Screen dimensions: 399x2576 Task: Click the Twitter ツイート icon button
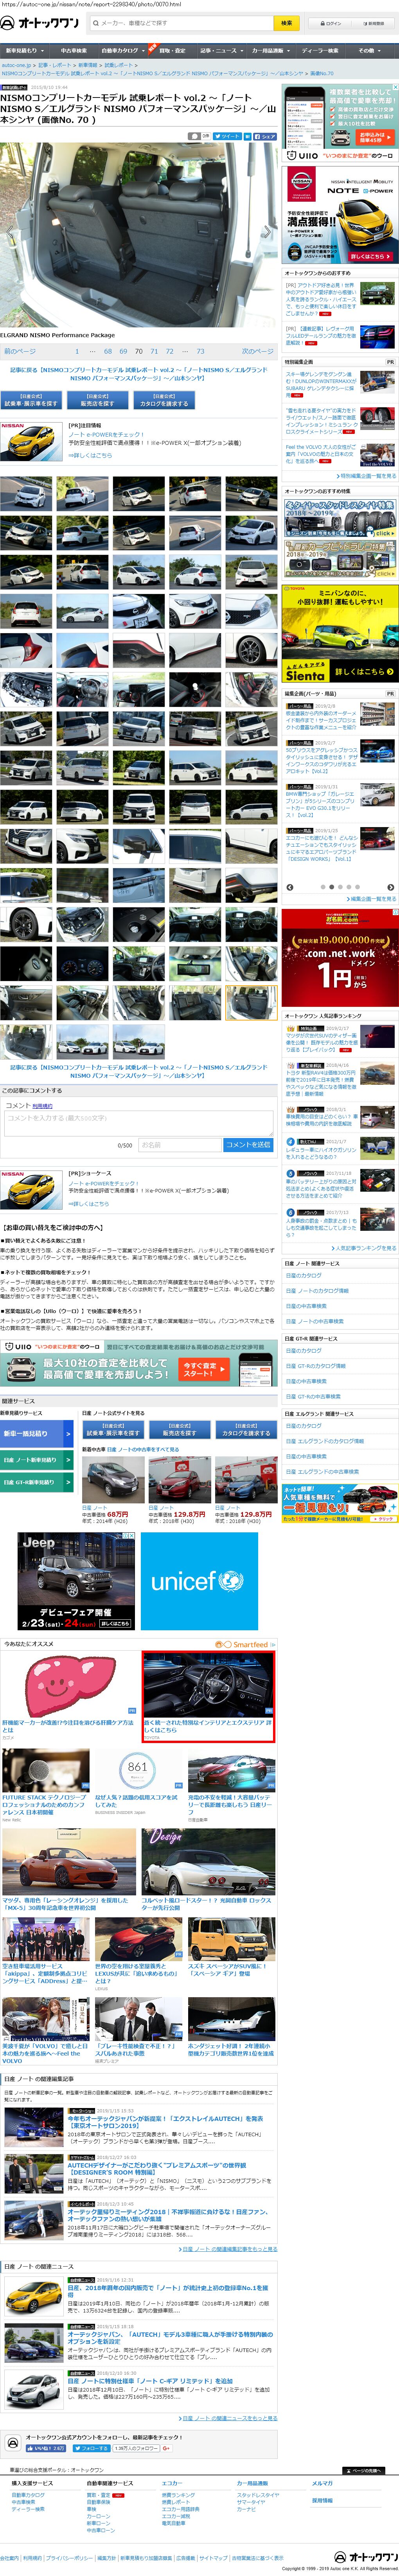(x=229, y=135)
